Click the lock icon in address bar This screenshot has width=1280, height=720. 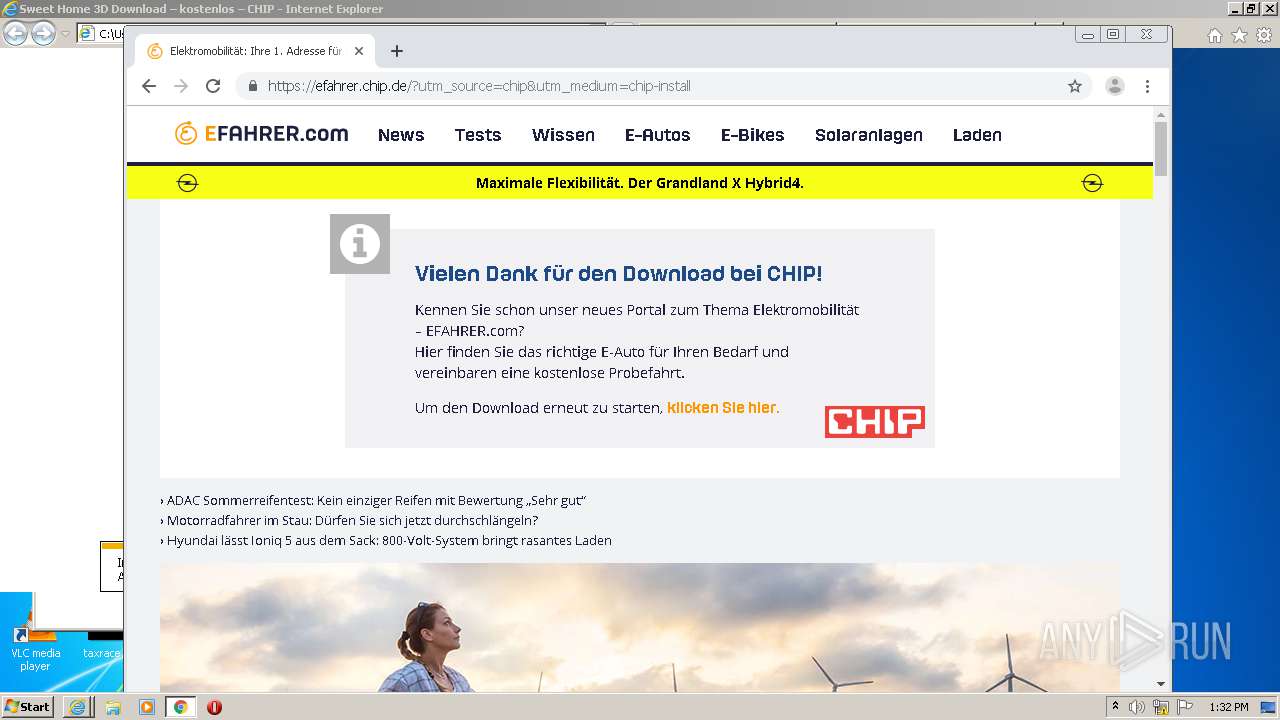click(x=253, y=86)
